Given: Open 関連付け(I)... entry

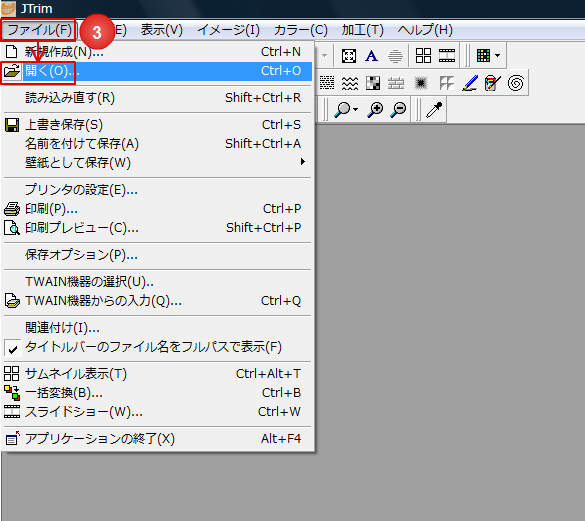Looking at the screenshot, I should (157, 328).
